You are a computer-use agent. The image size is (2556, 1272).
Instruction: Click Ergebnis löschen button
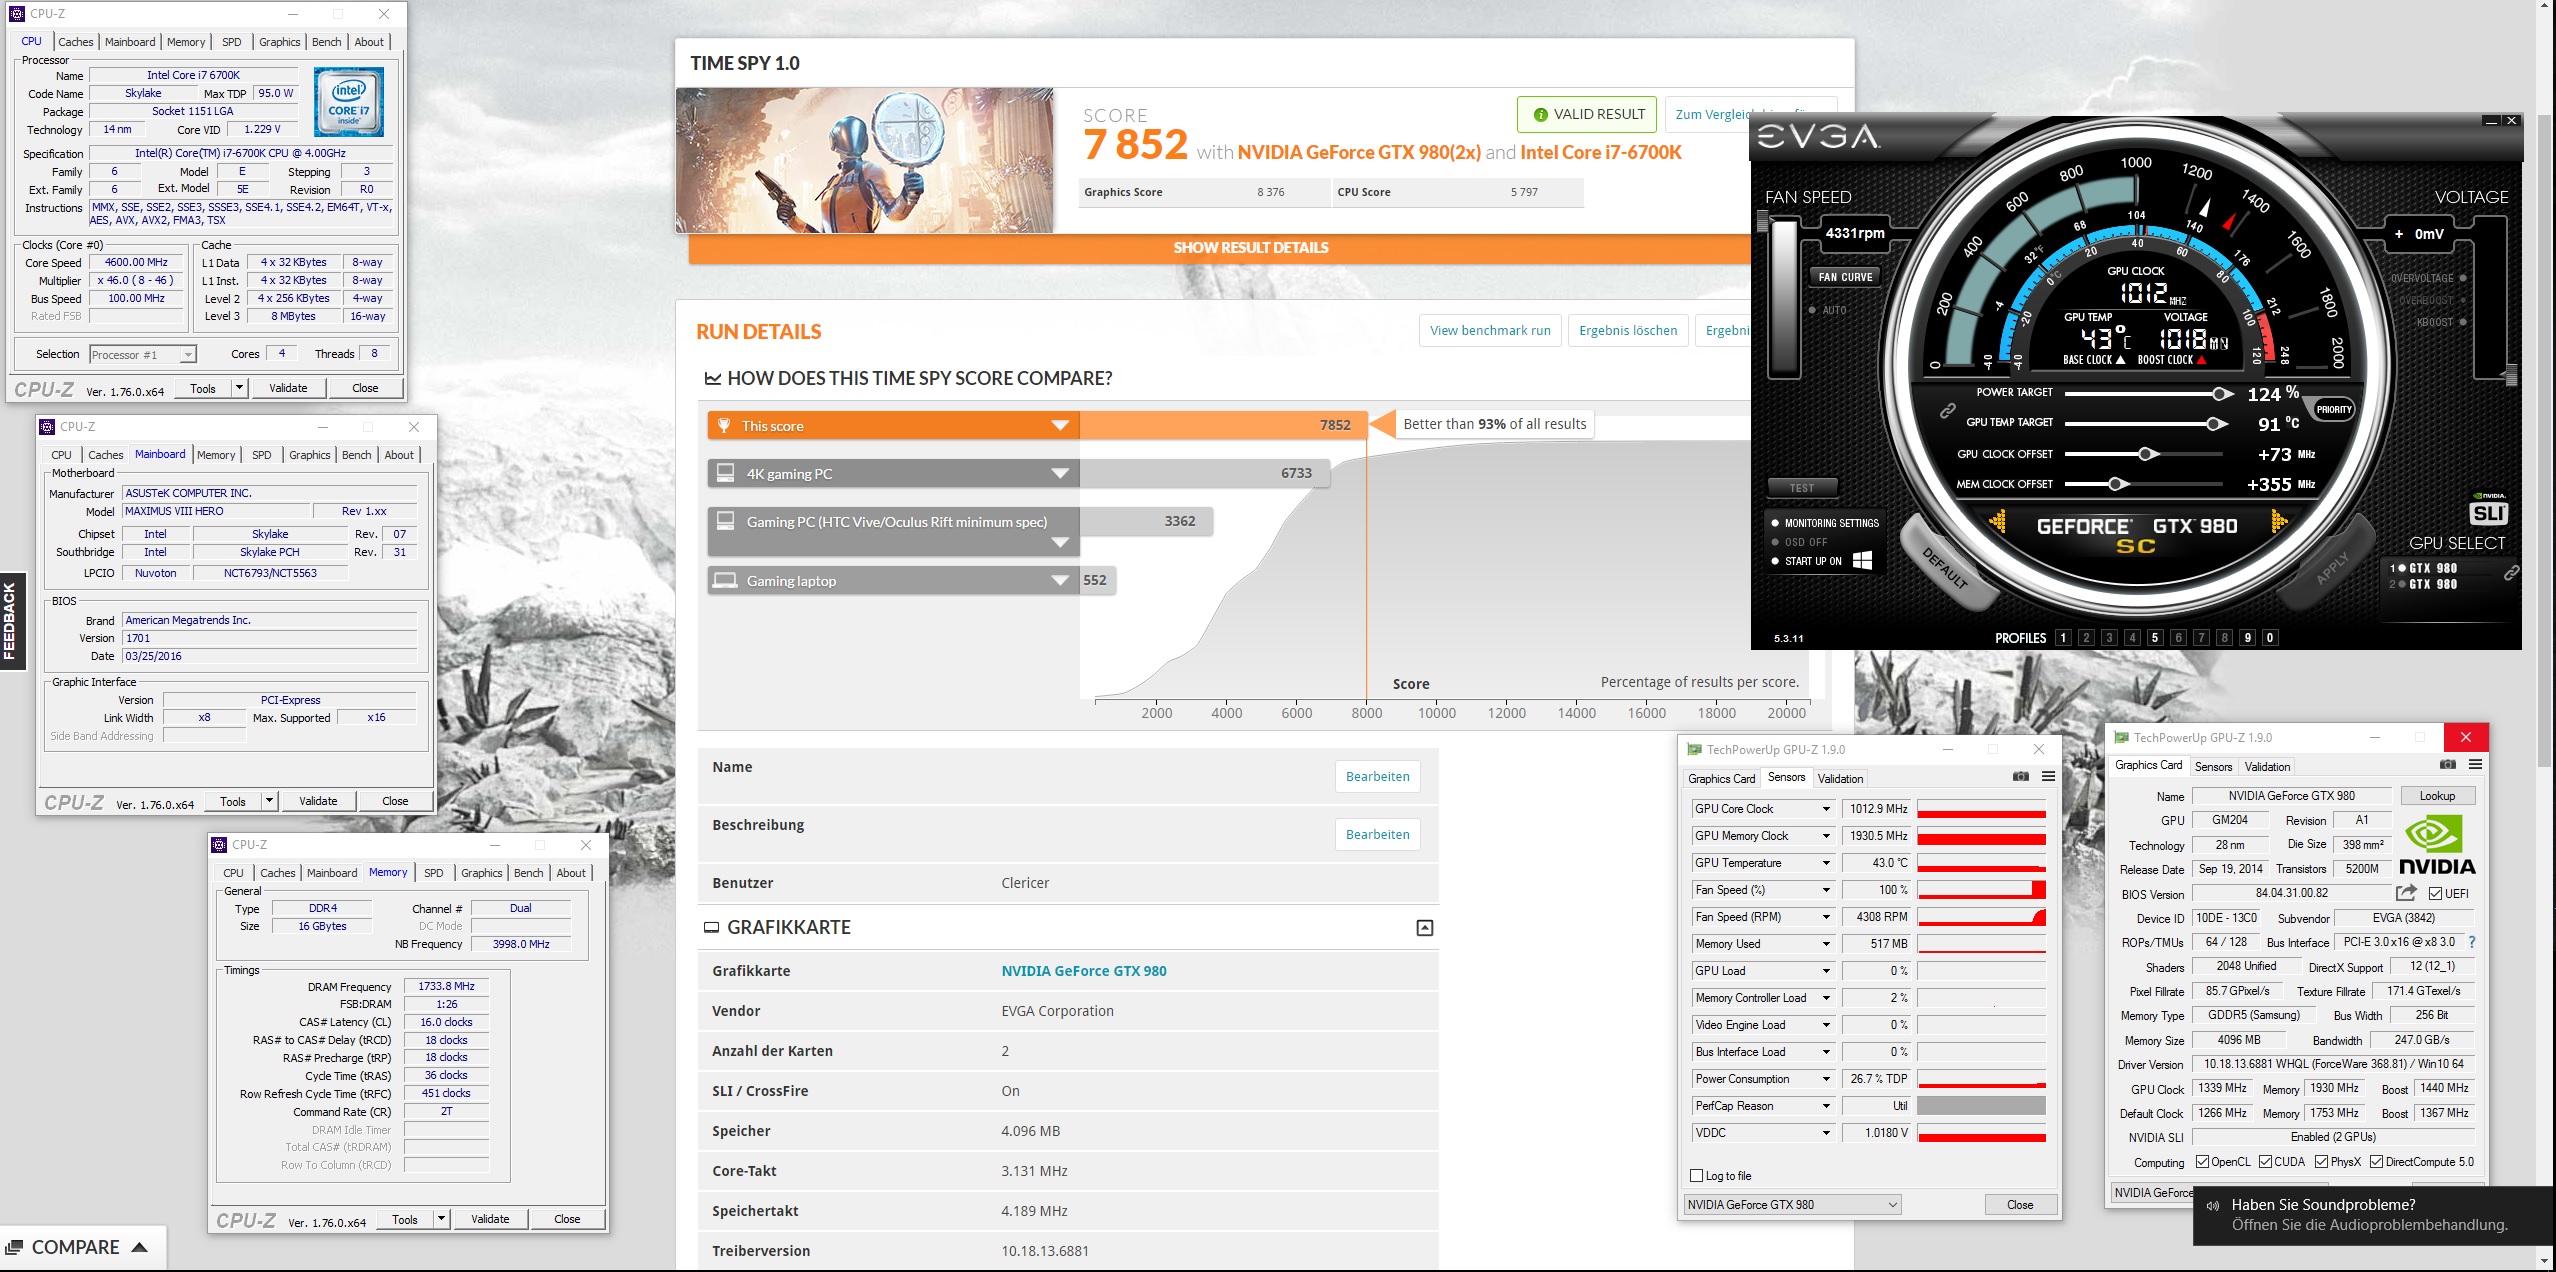[x=1628, y=331]
